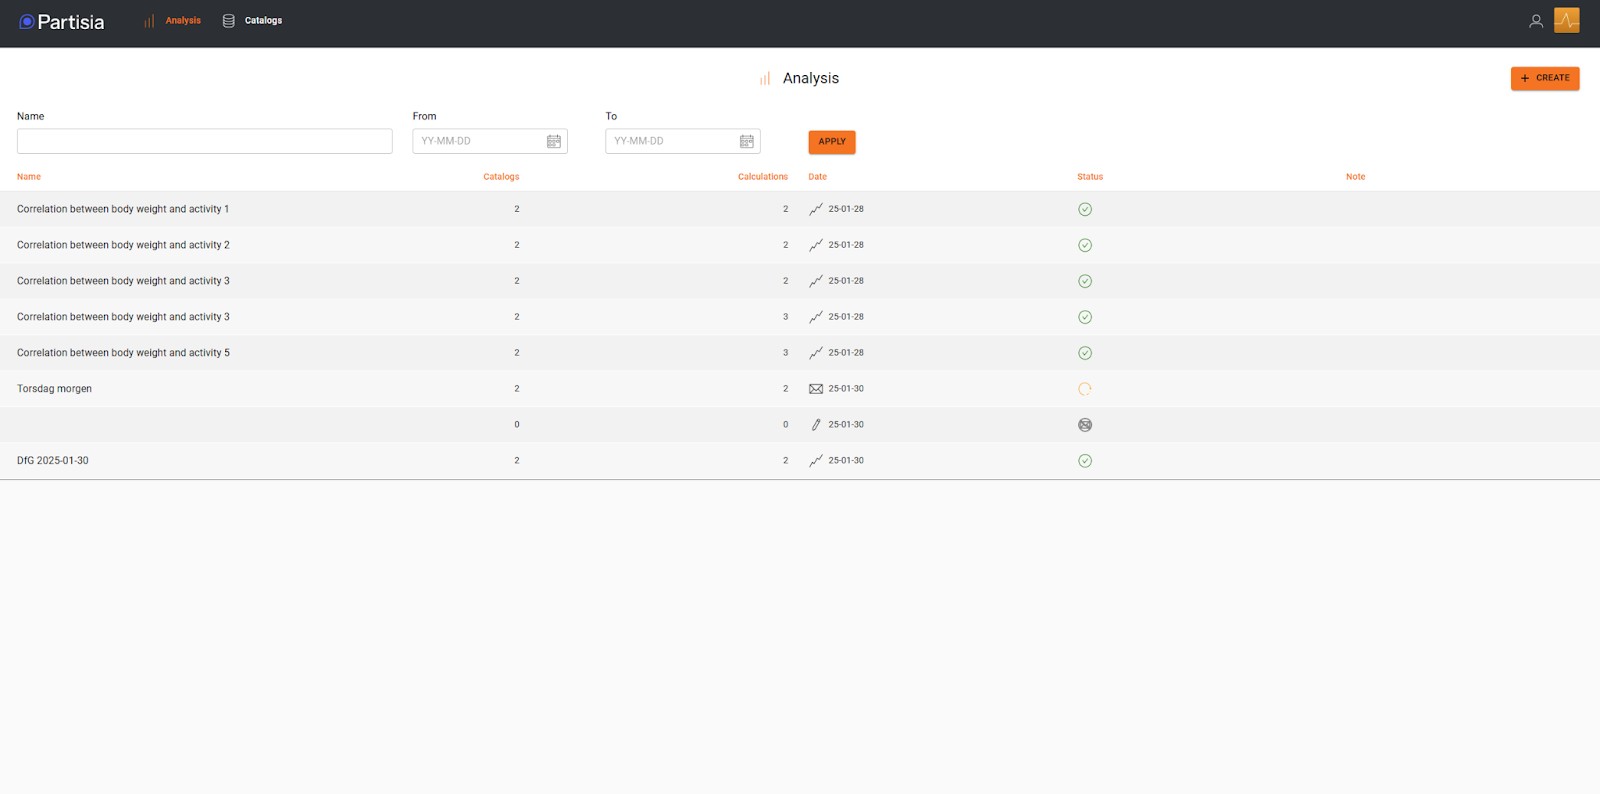1600x794 pixels.
Task: Sort by the Calculations column header
Action: 763,177
